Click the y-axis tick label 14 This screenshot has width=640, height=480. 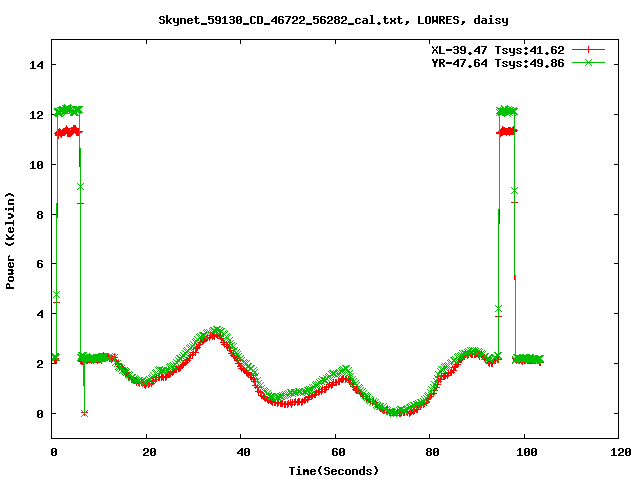point(36,65)
